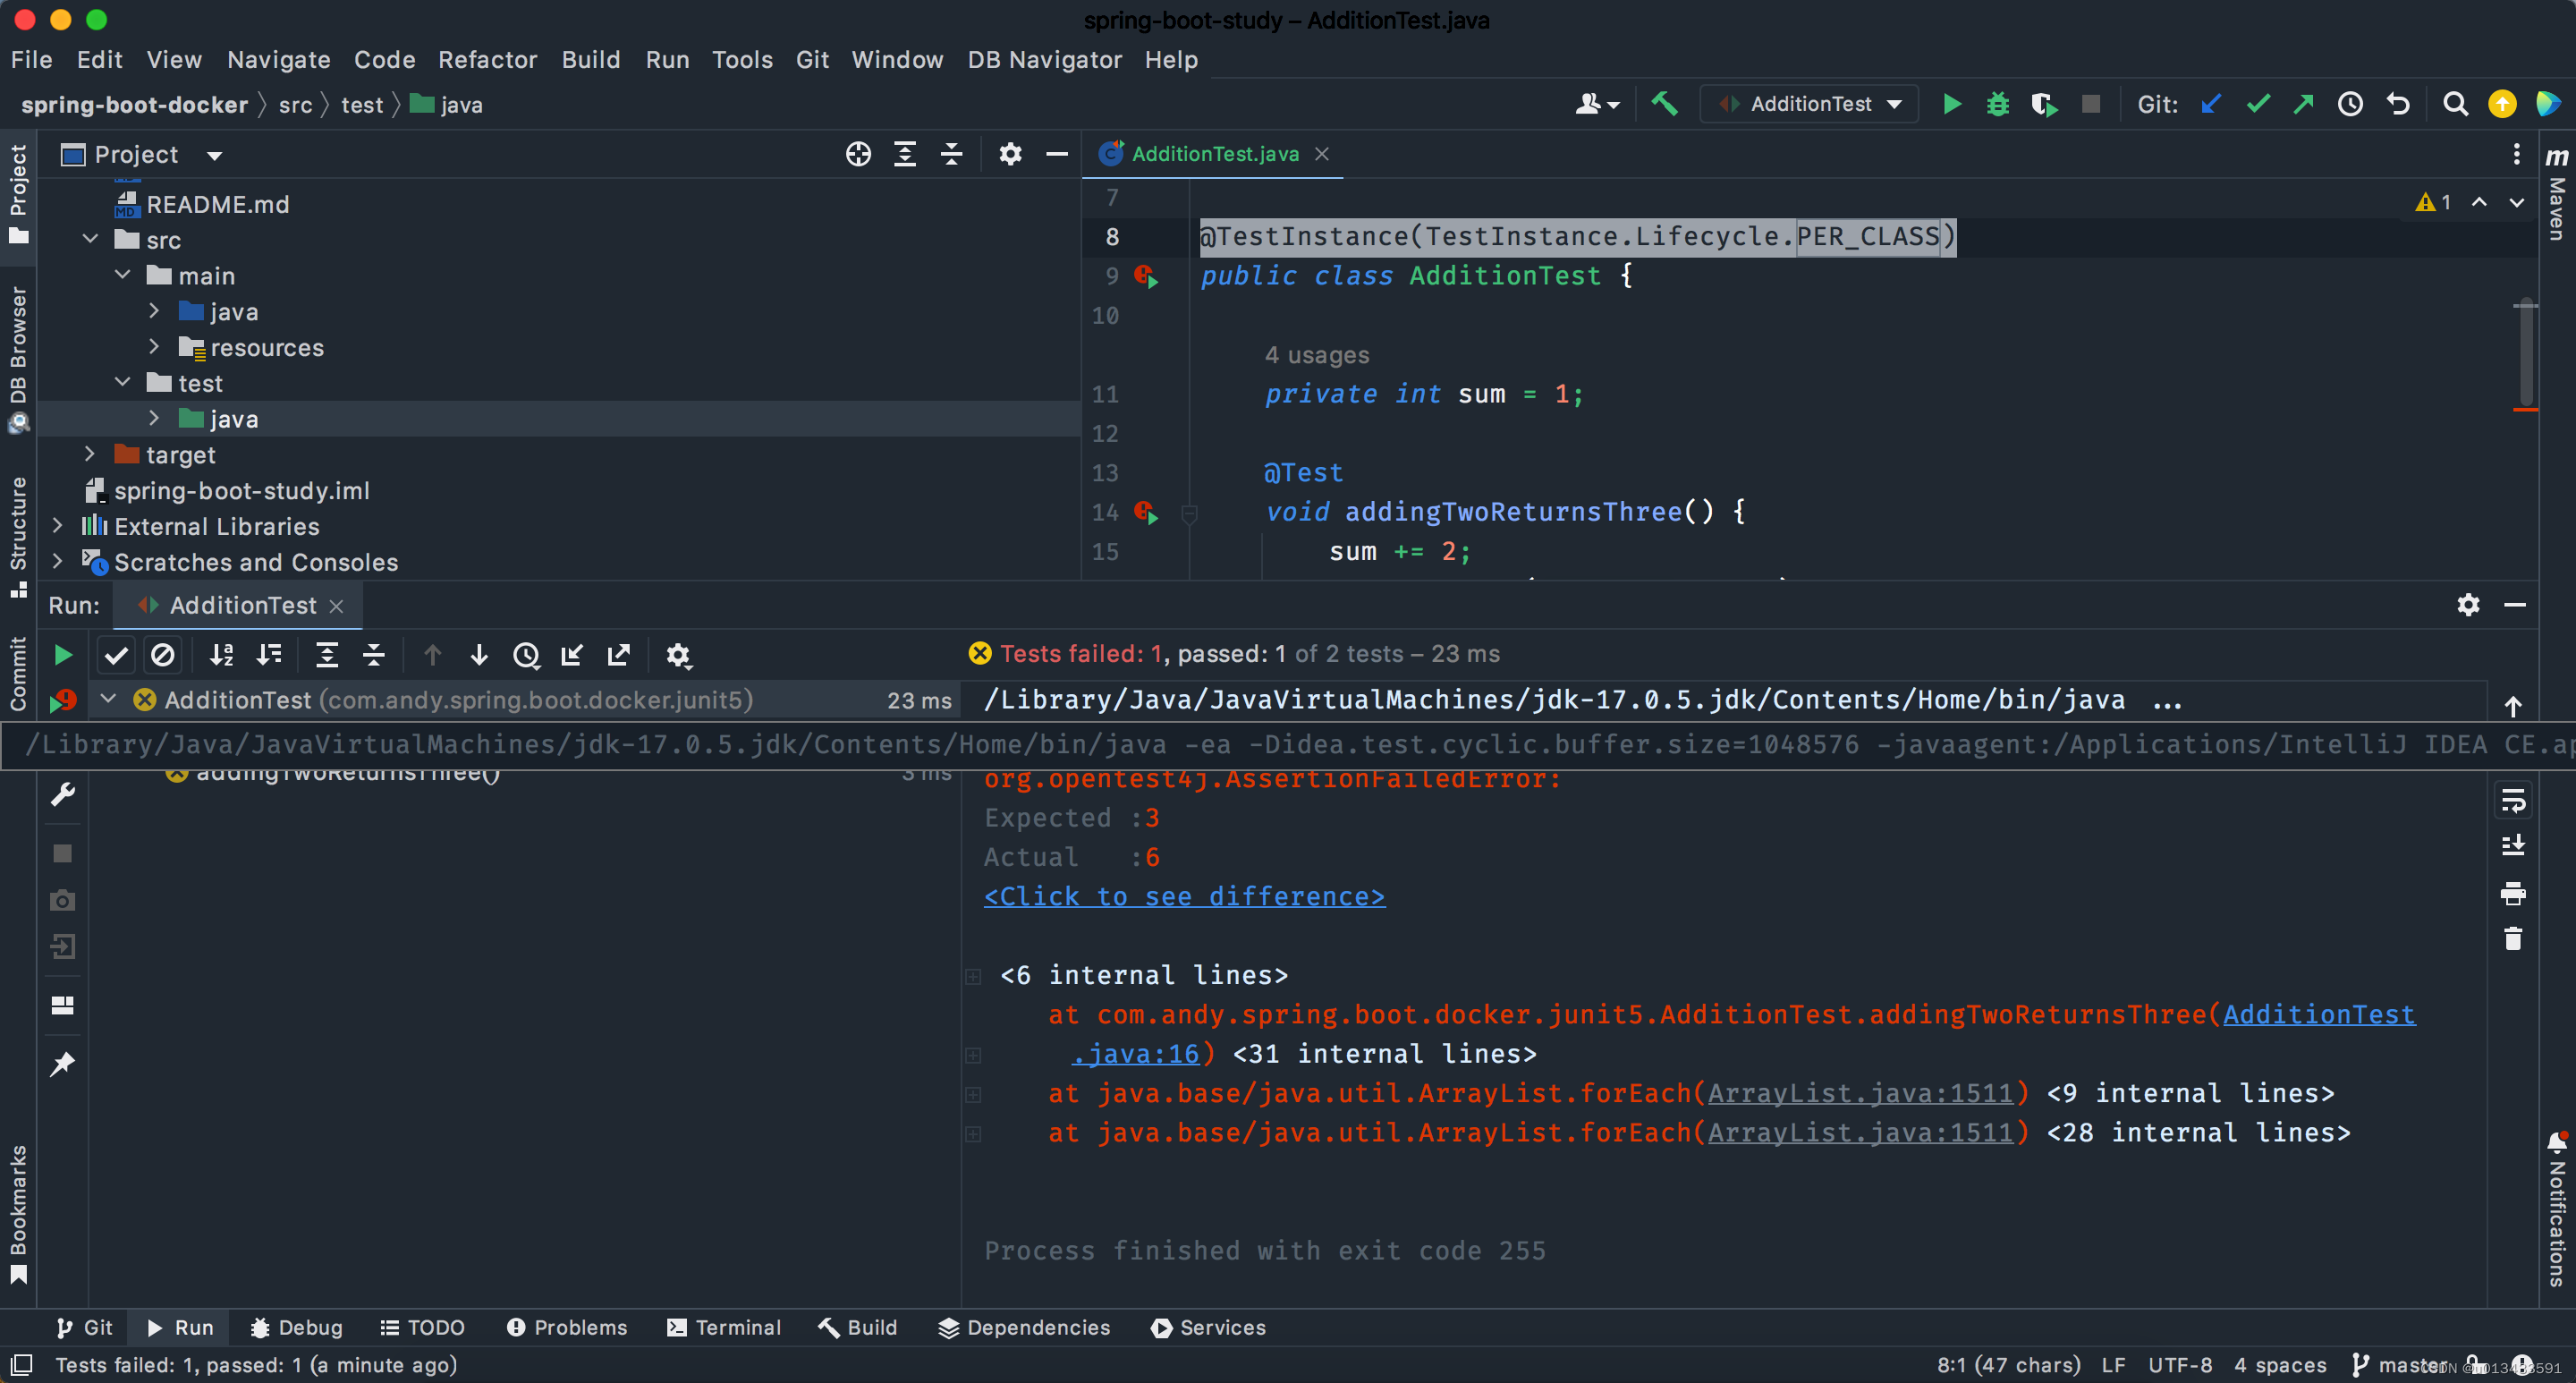This screenshot has width=2576, height=1383.
Task: Expand External Libraries node
Action: [57, 526]
